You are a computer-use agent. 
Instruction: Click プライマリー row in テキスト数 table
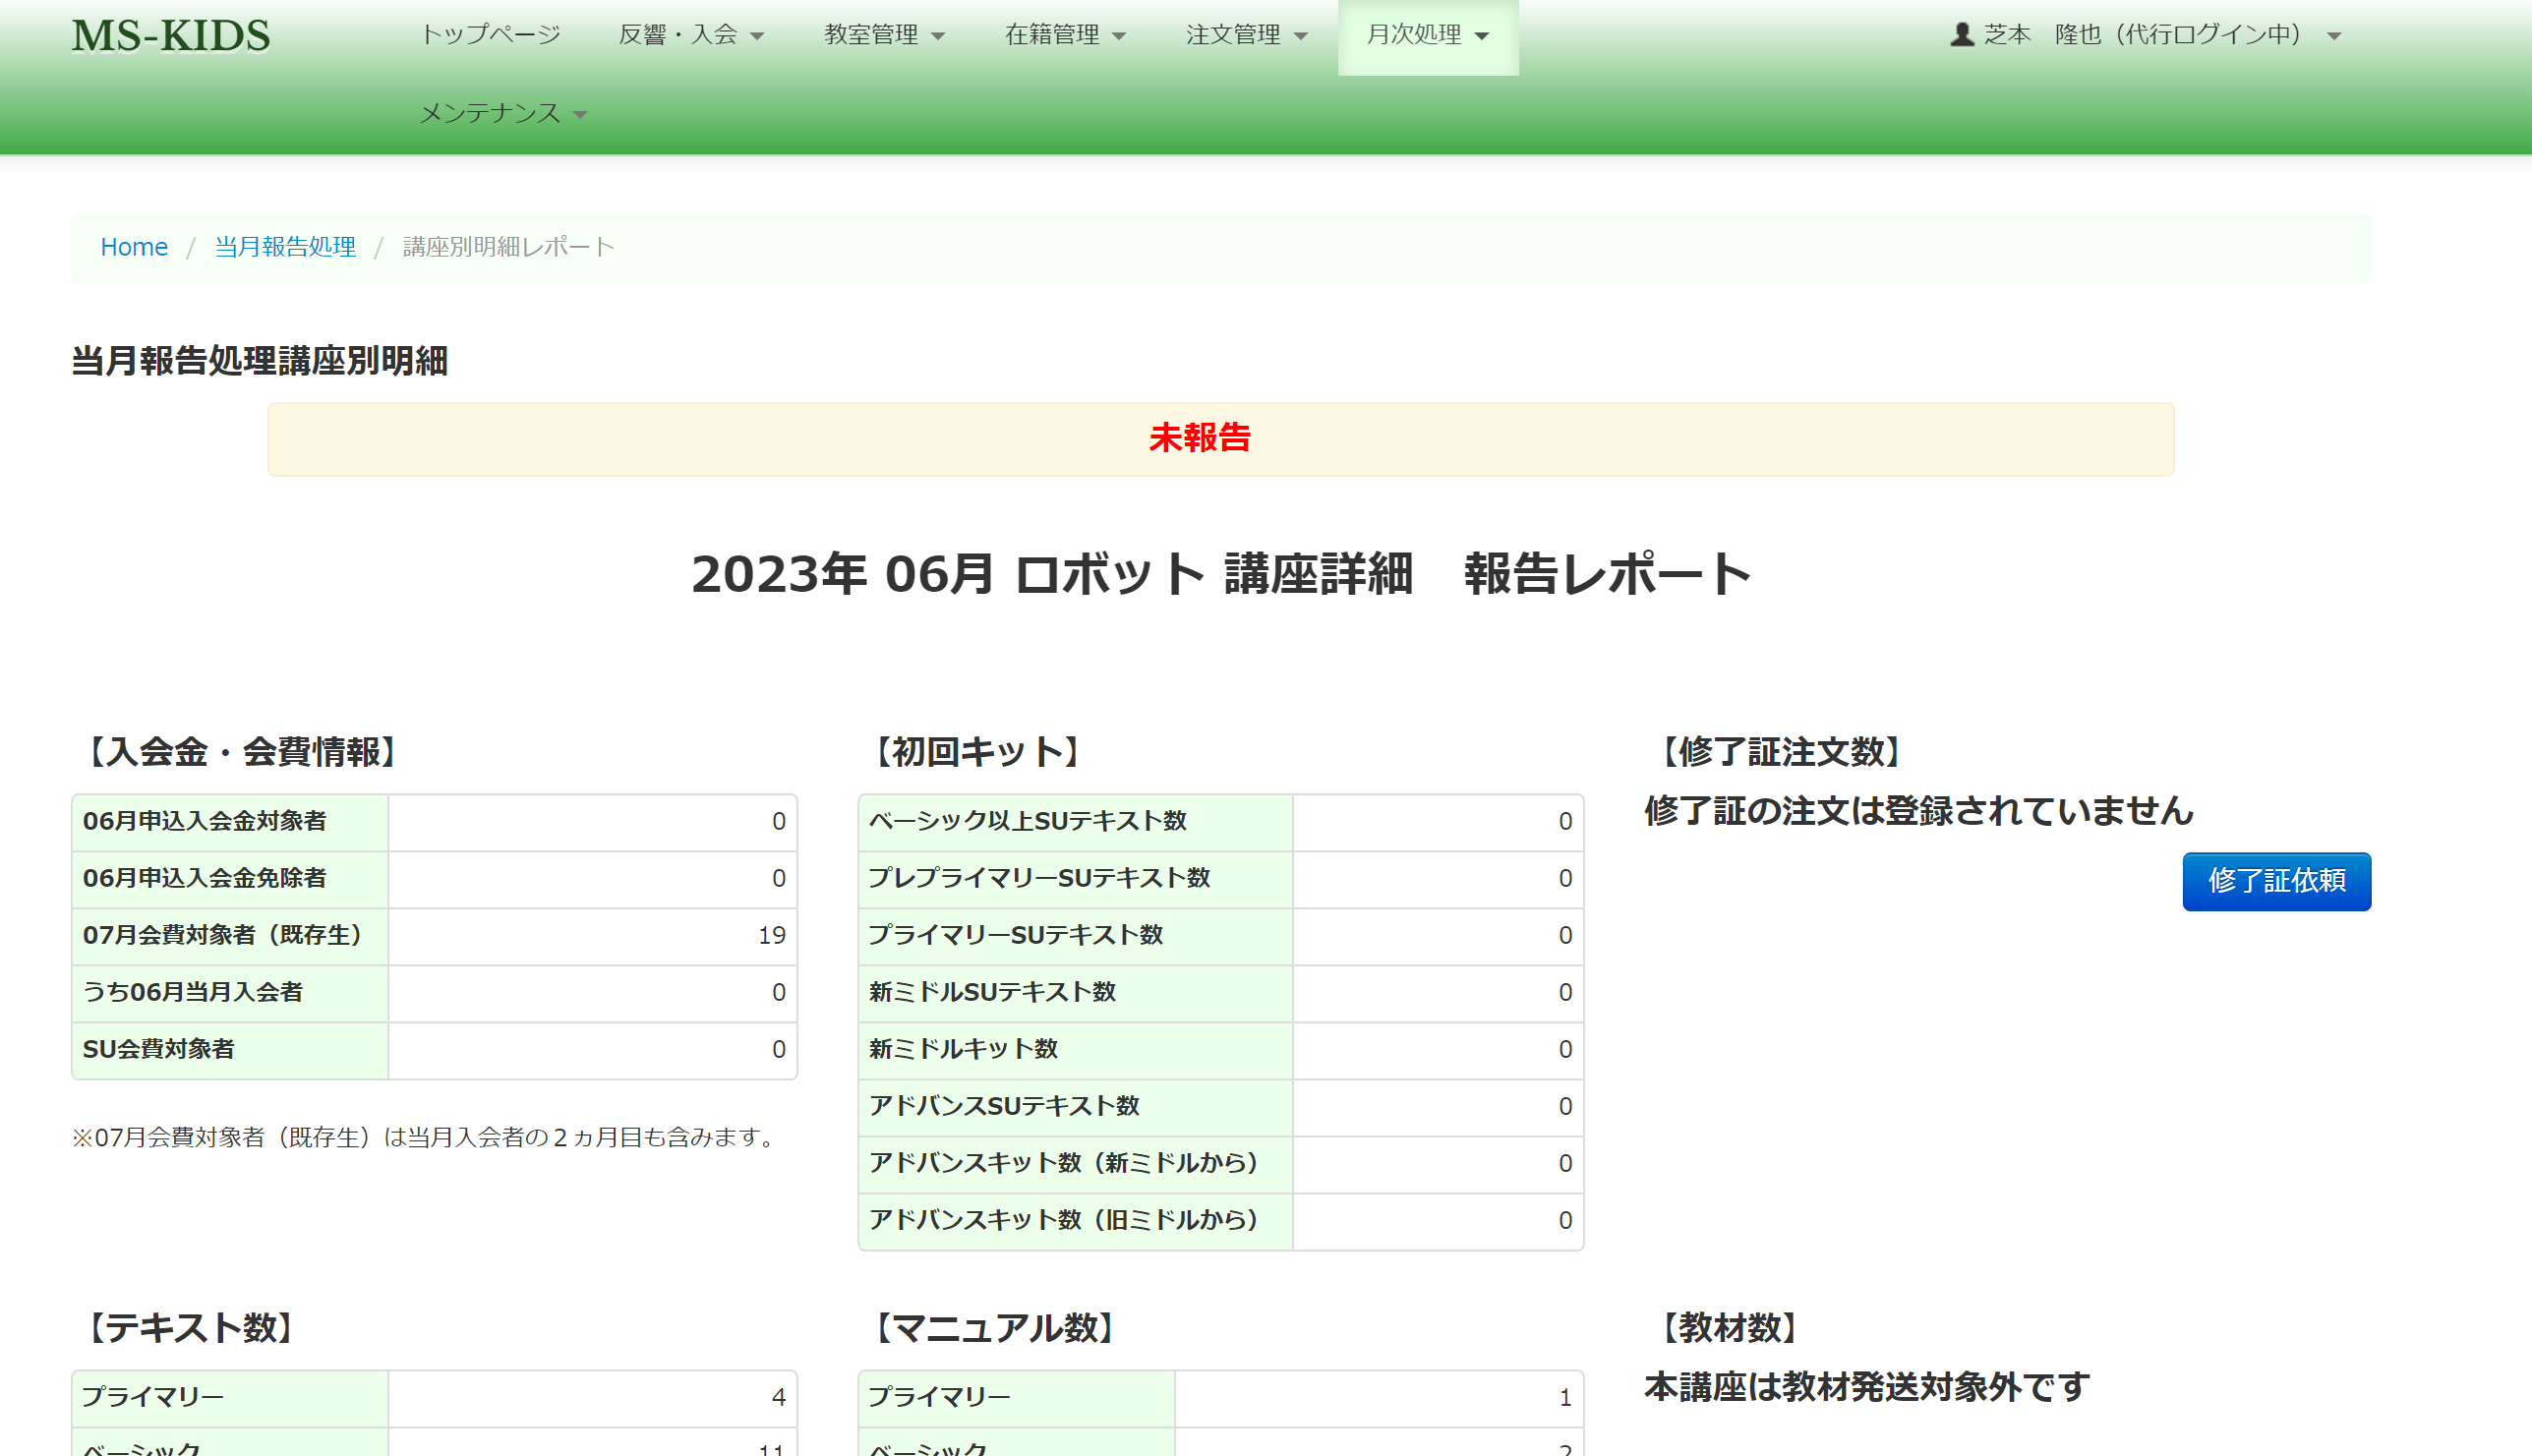(x=153, y=1397)
